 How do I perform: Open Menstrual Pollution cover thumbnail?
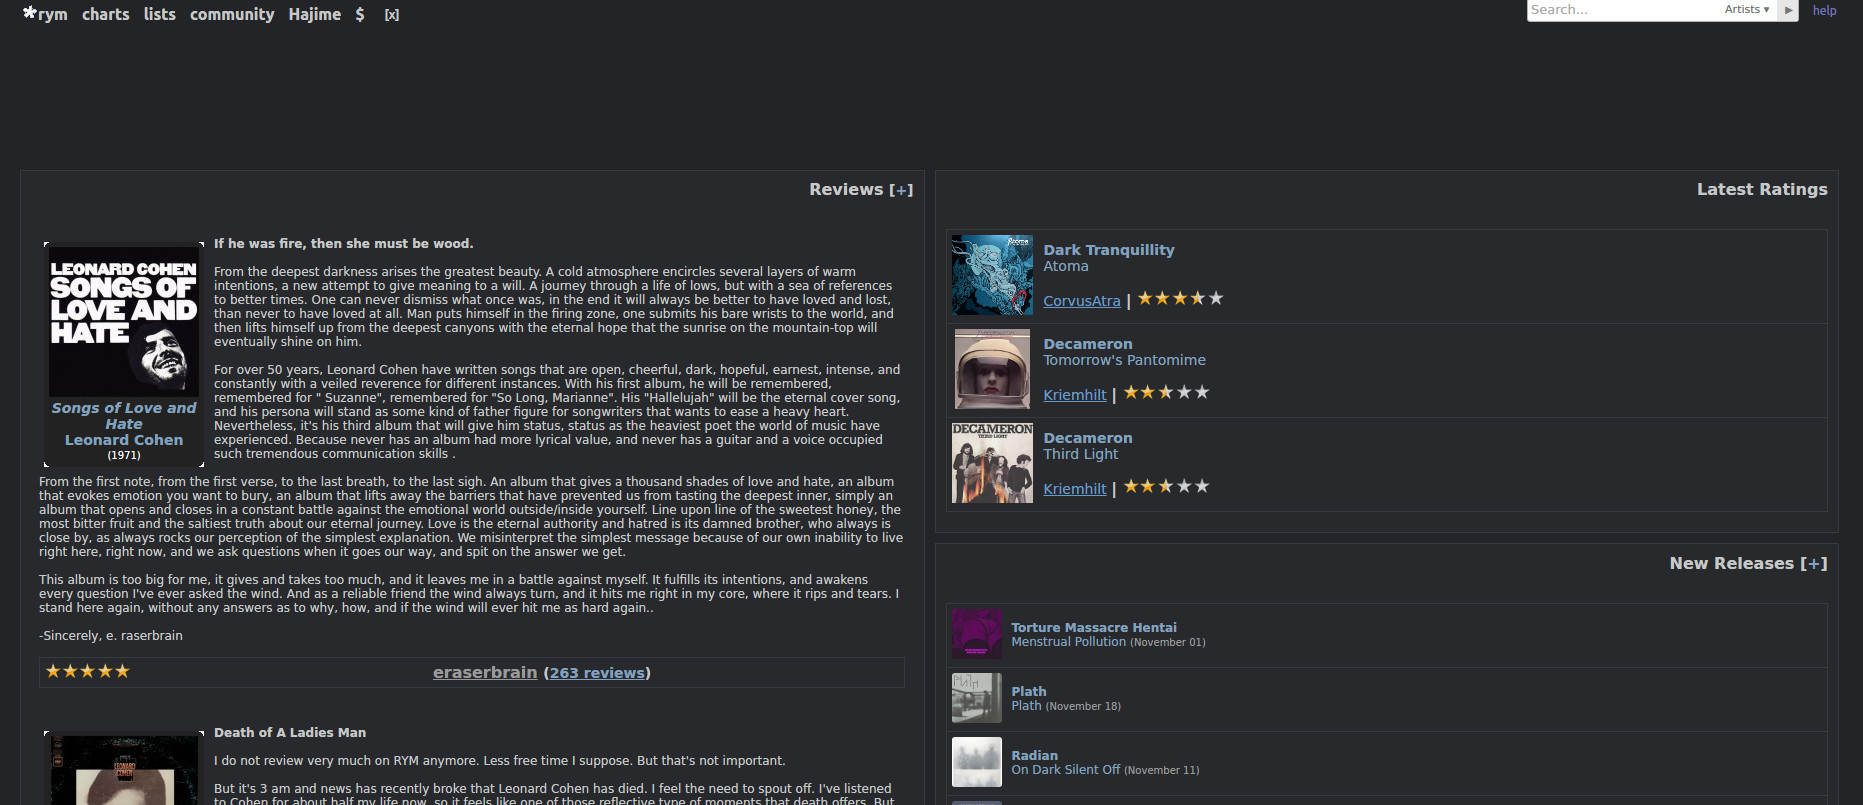[977, 634]
